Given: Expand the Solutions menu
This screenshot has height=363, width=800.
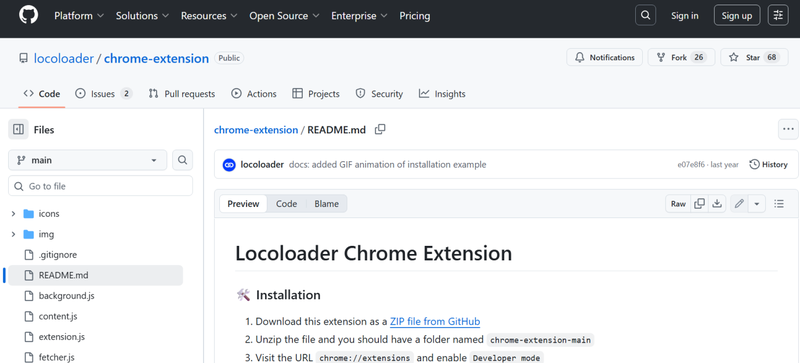Looking at the screenshot, I should [142, 16].
